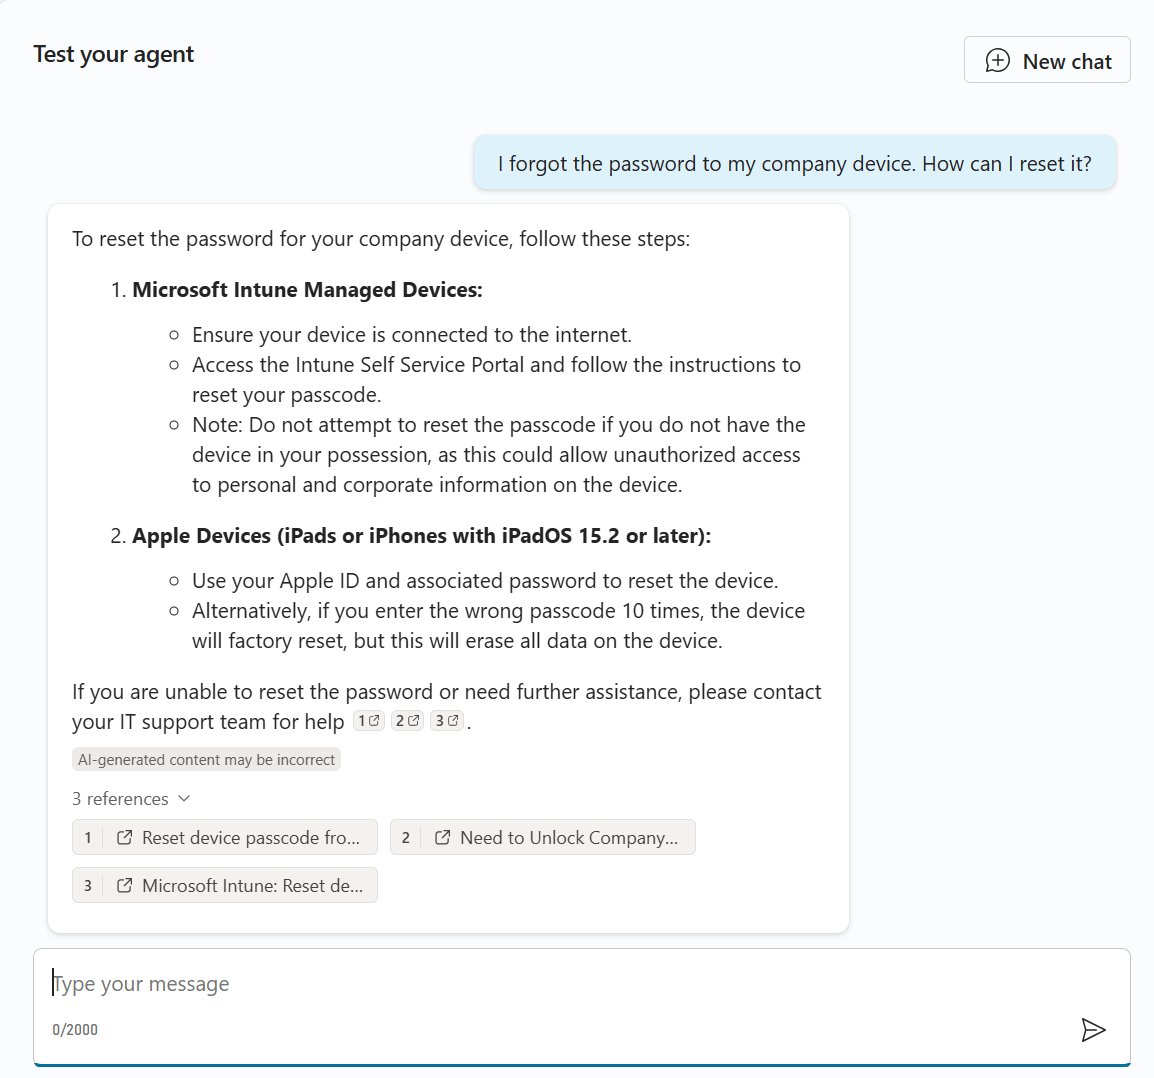Screen dimensions: 1154x1078
Task: Click external link icon on Microsoft Intune reference
Action: point(125,886)
